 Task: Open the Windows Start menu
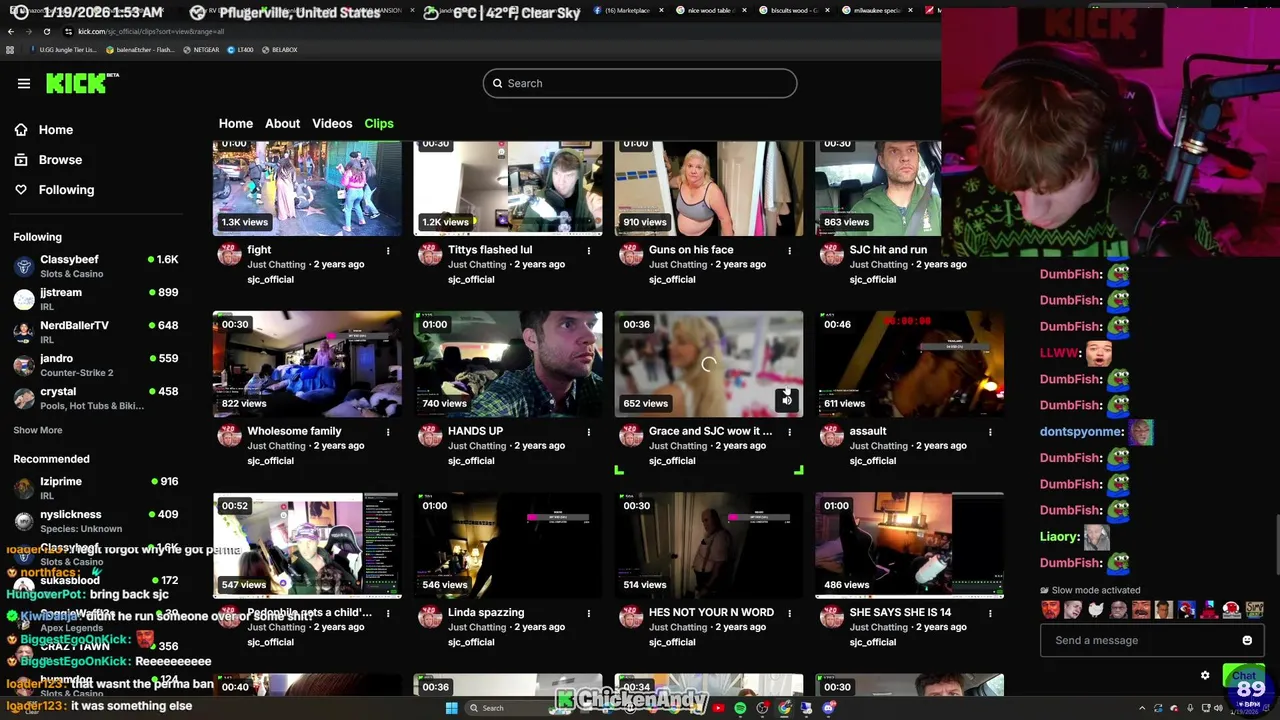pos(451,708)
